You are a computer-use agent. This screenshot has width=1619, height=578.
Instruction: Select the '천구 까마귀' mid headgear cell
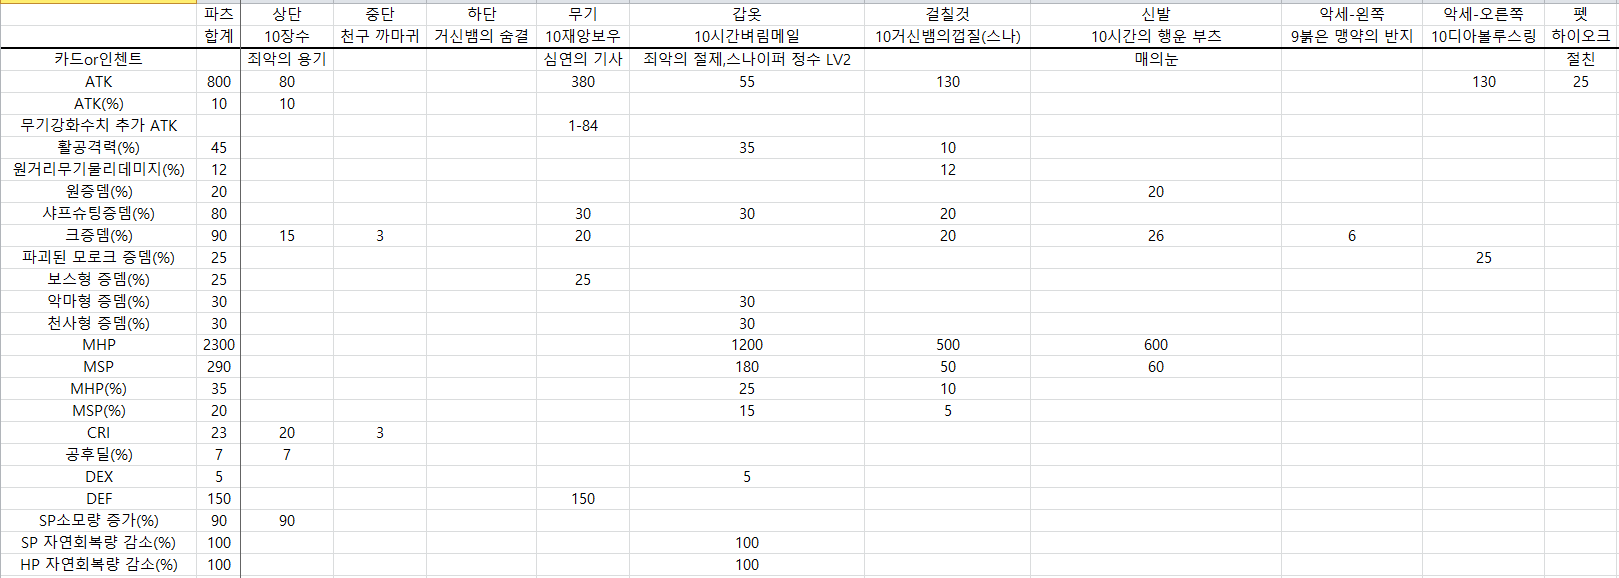pyautogui.click(x=379, y=36)
